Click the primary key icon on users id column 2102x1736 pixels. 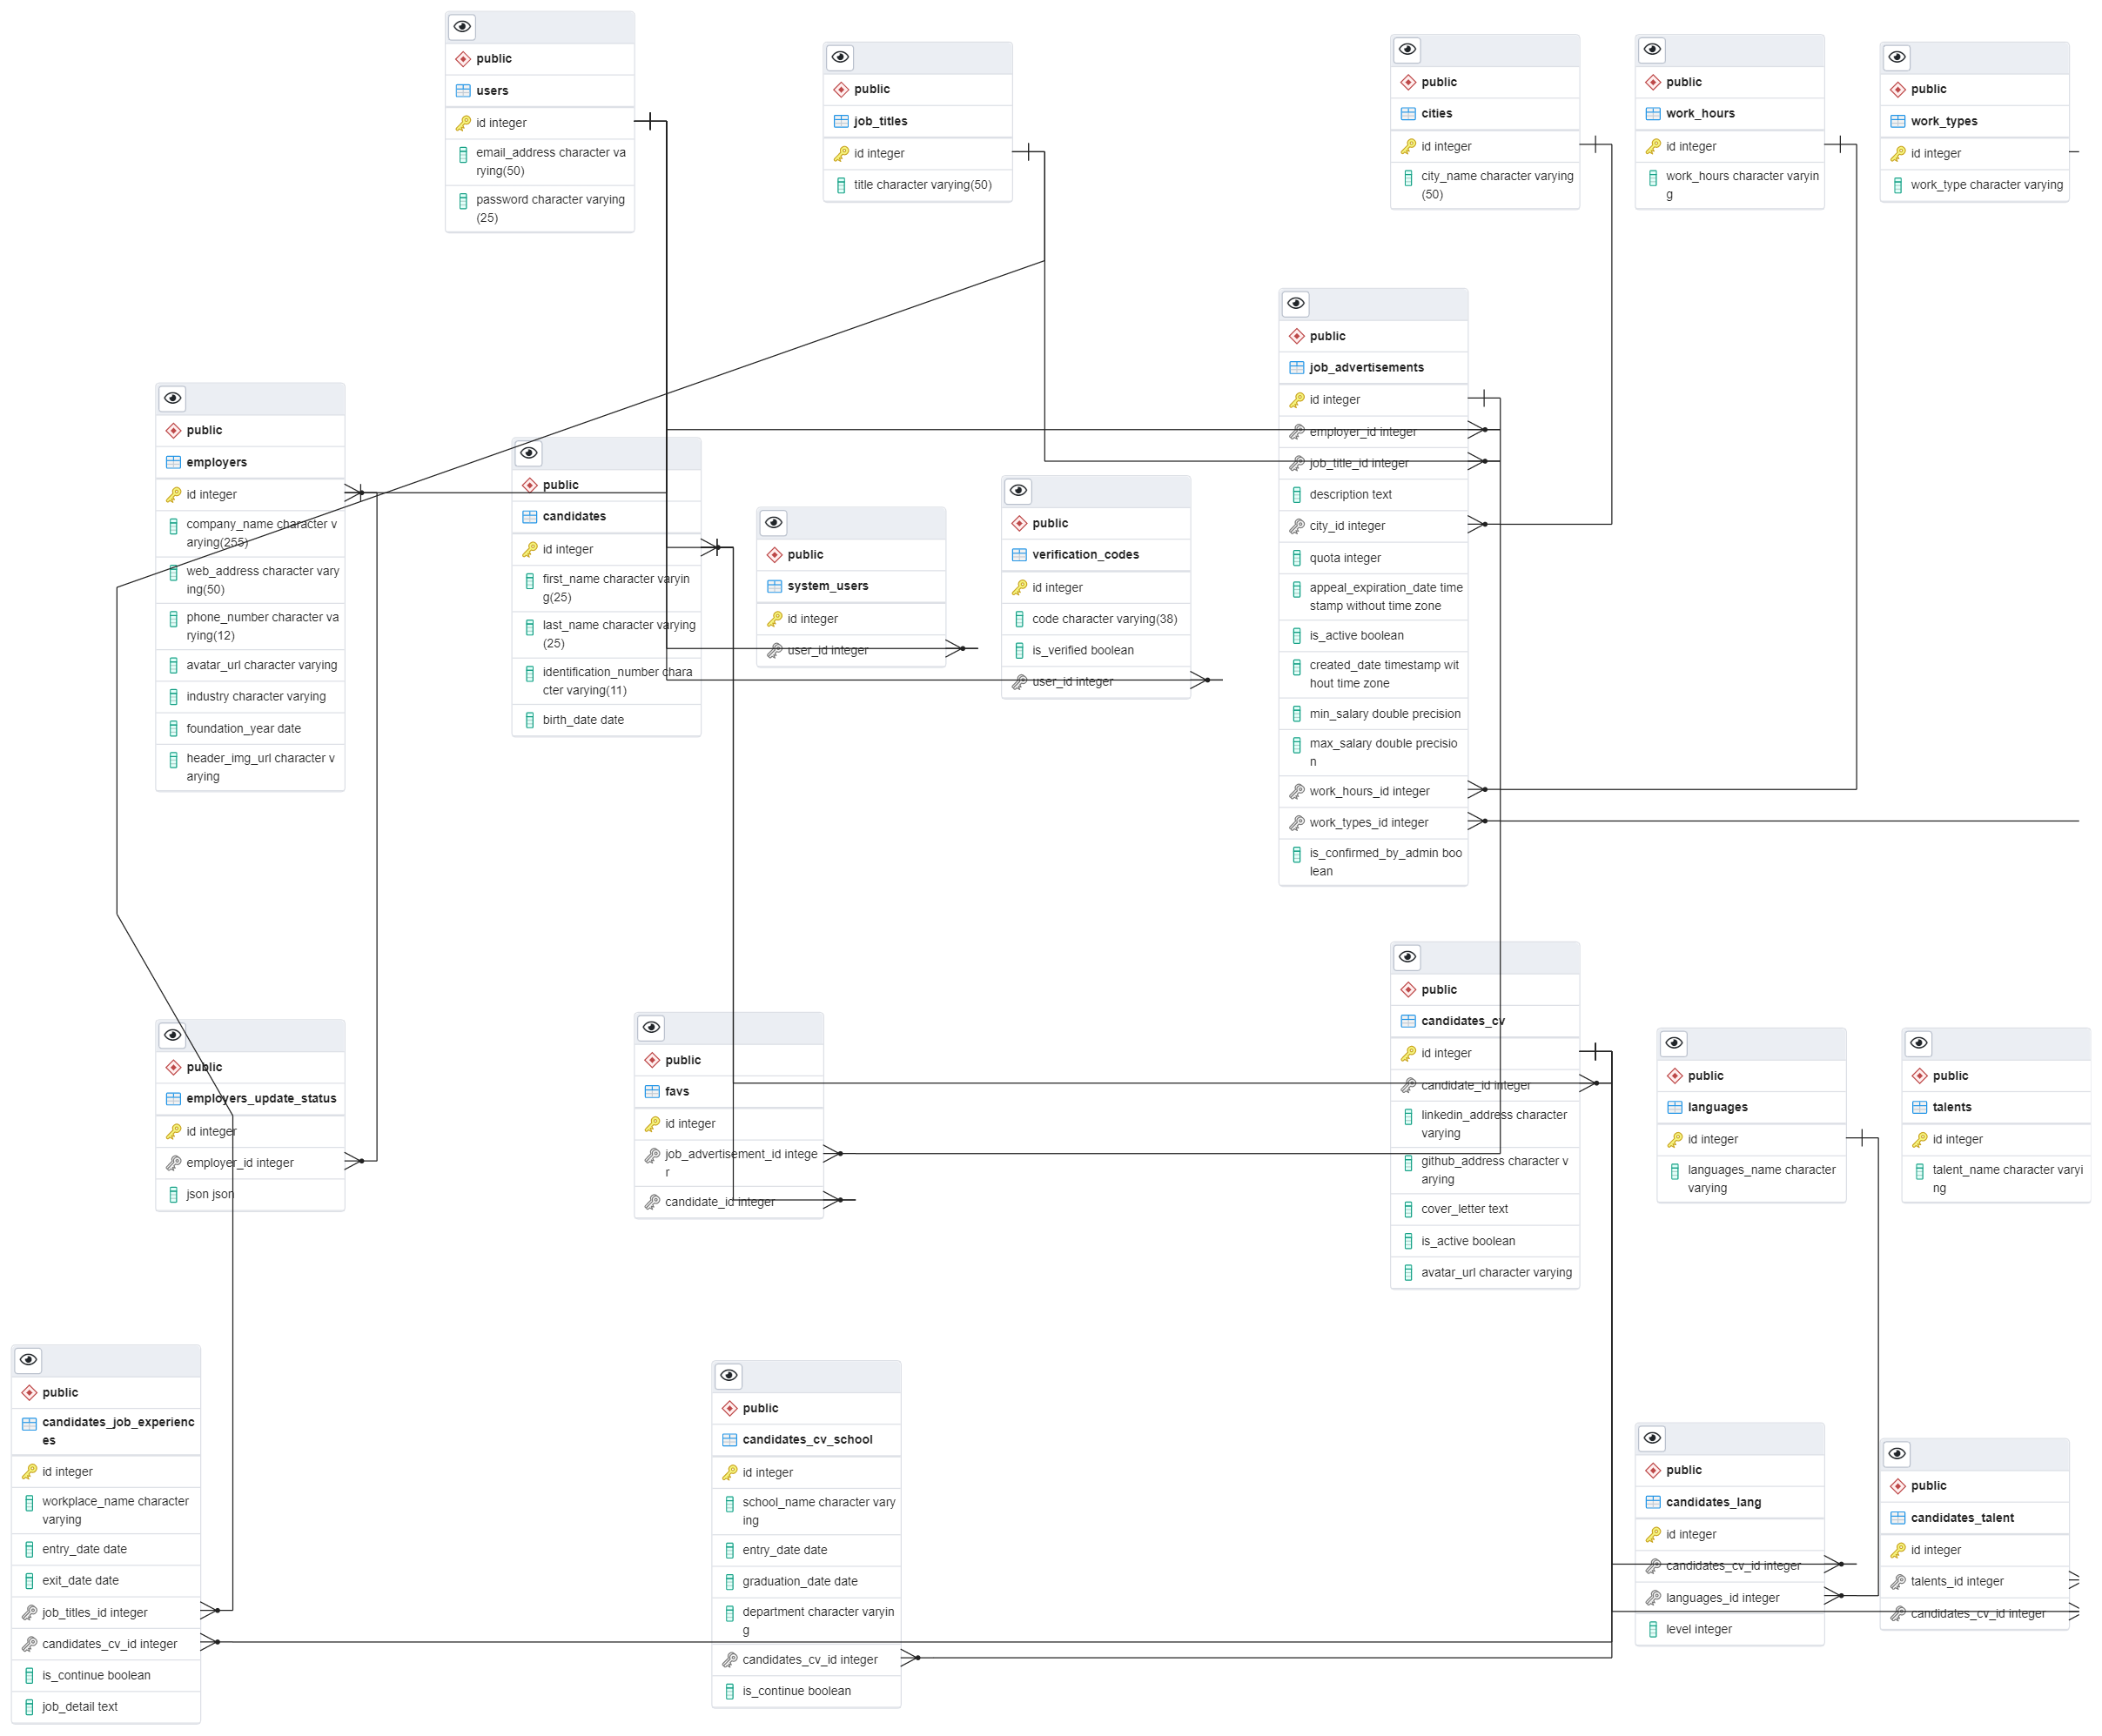[x=463, y=122]
